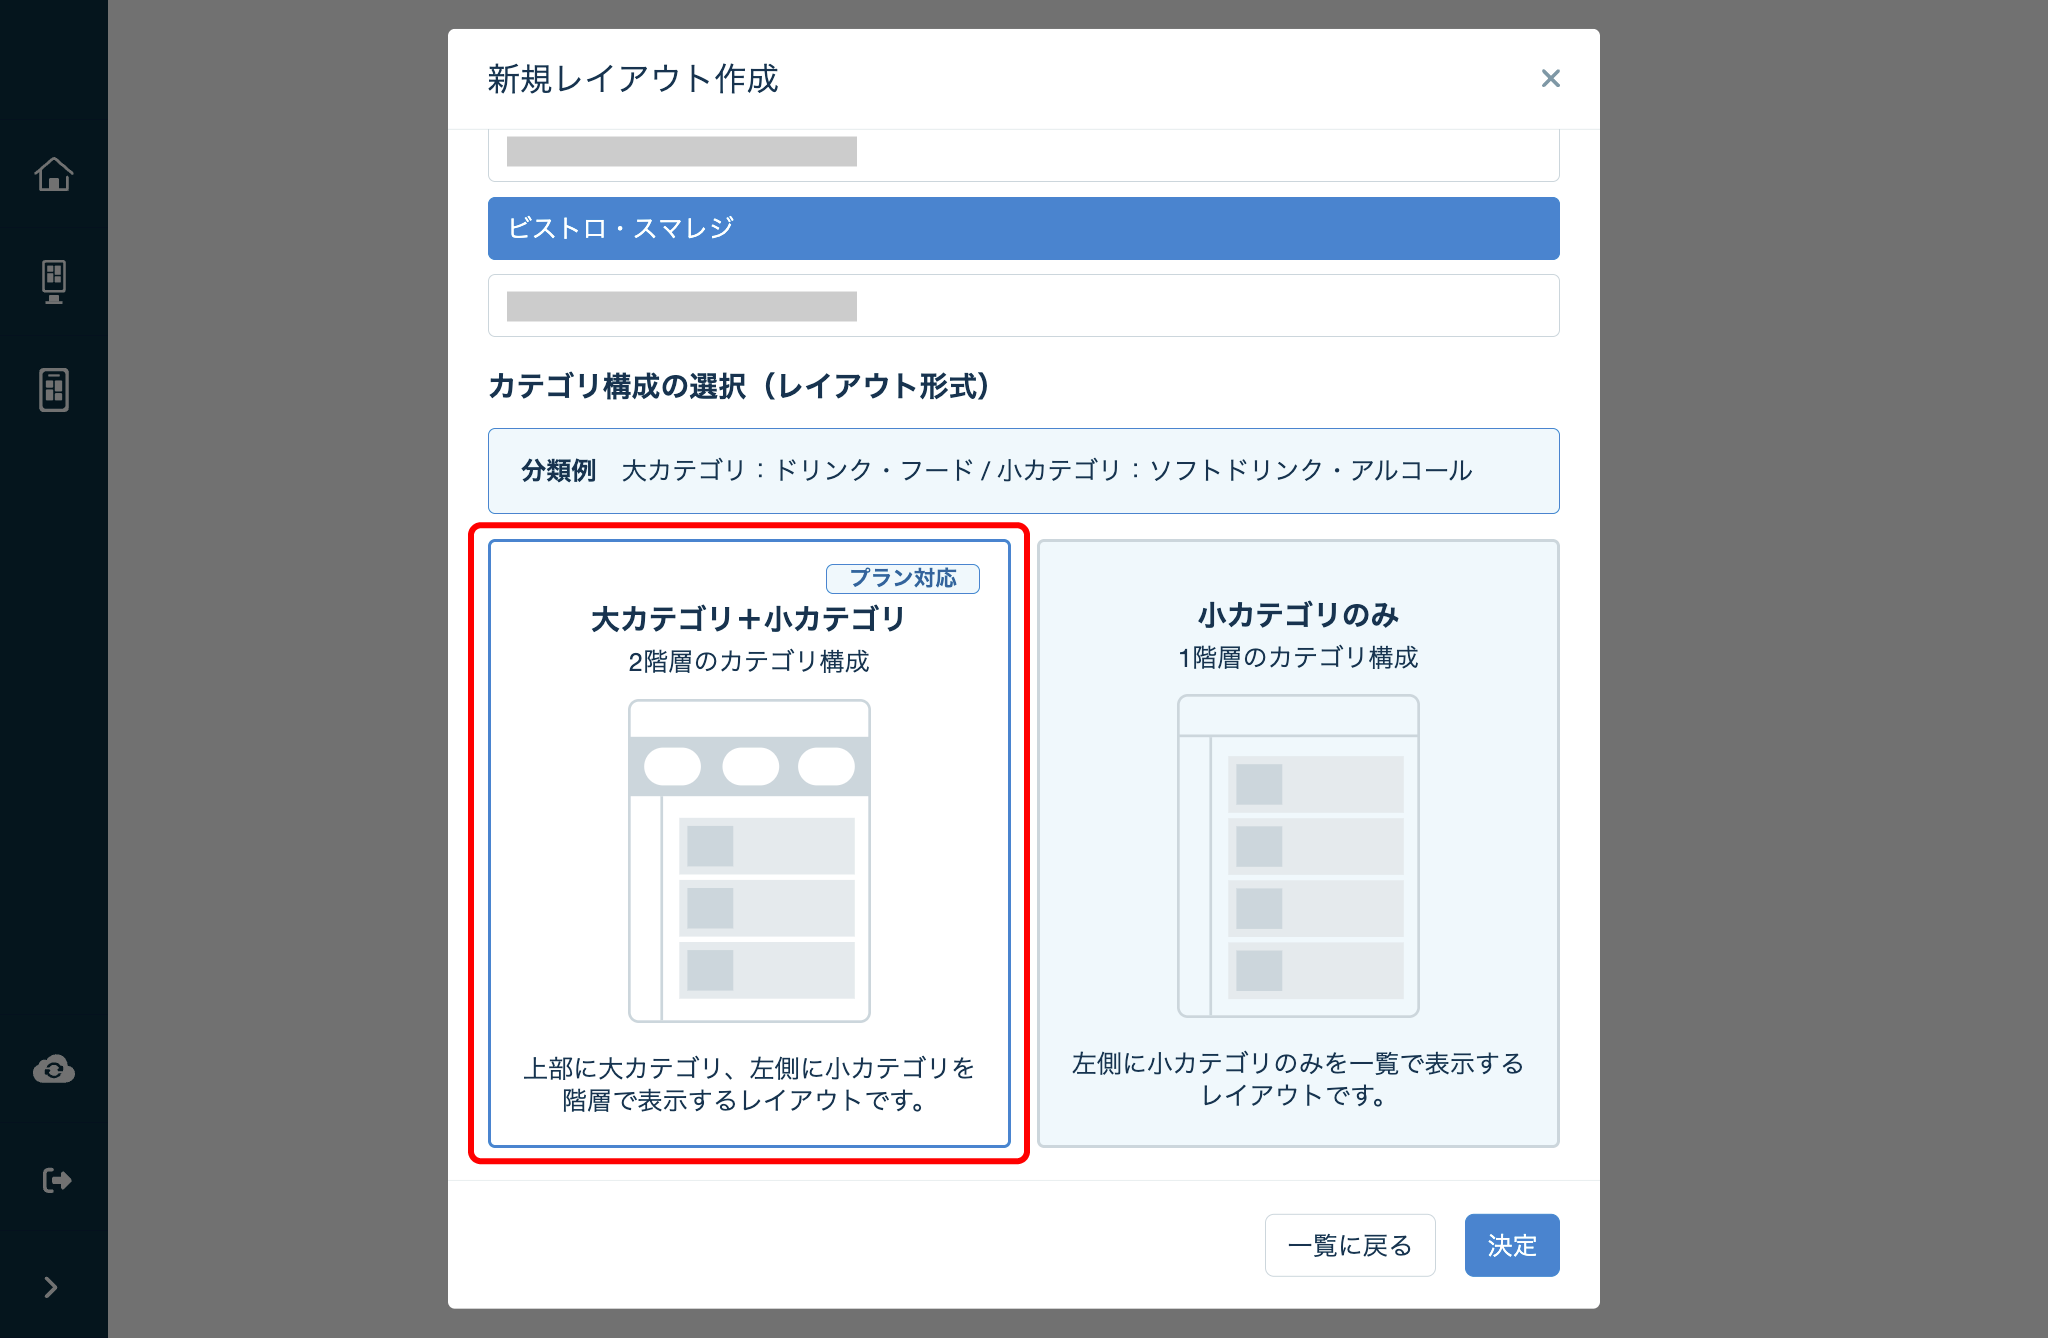This screenshot has height=1338, width=2048.
Task: Expand the sidebar with chevron arrow
Action: [x=51, y=1287]
